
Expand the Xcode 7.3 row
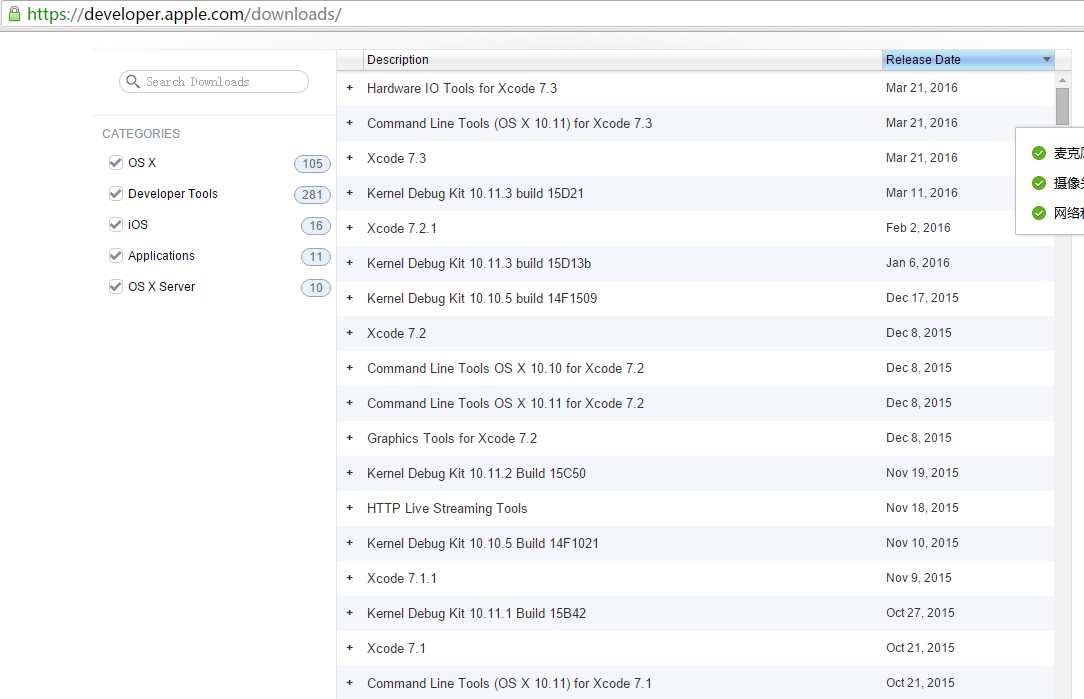pos(350,158)
